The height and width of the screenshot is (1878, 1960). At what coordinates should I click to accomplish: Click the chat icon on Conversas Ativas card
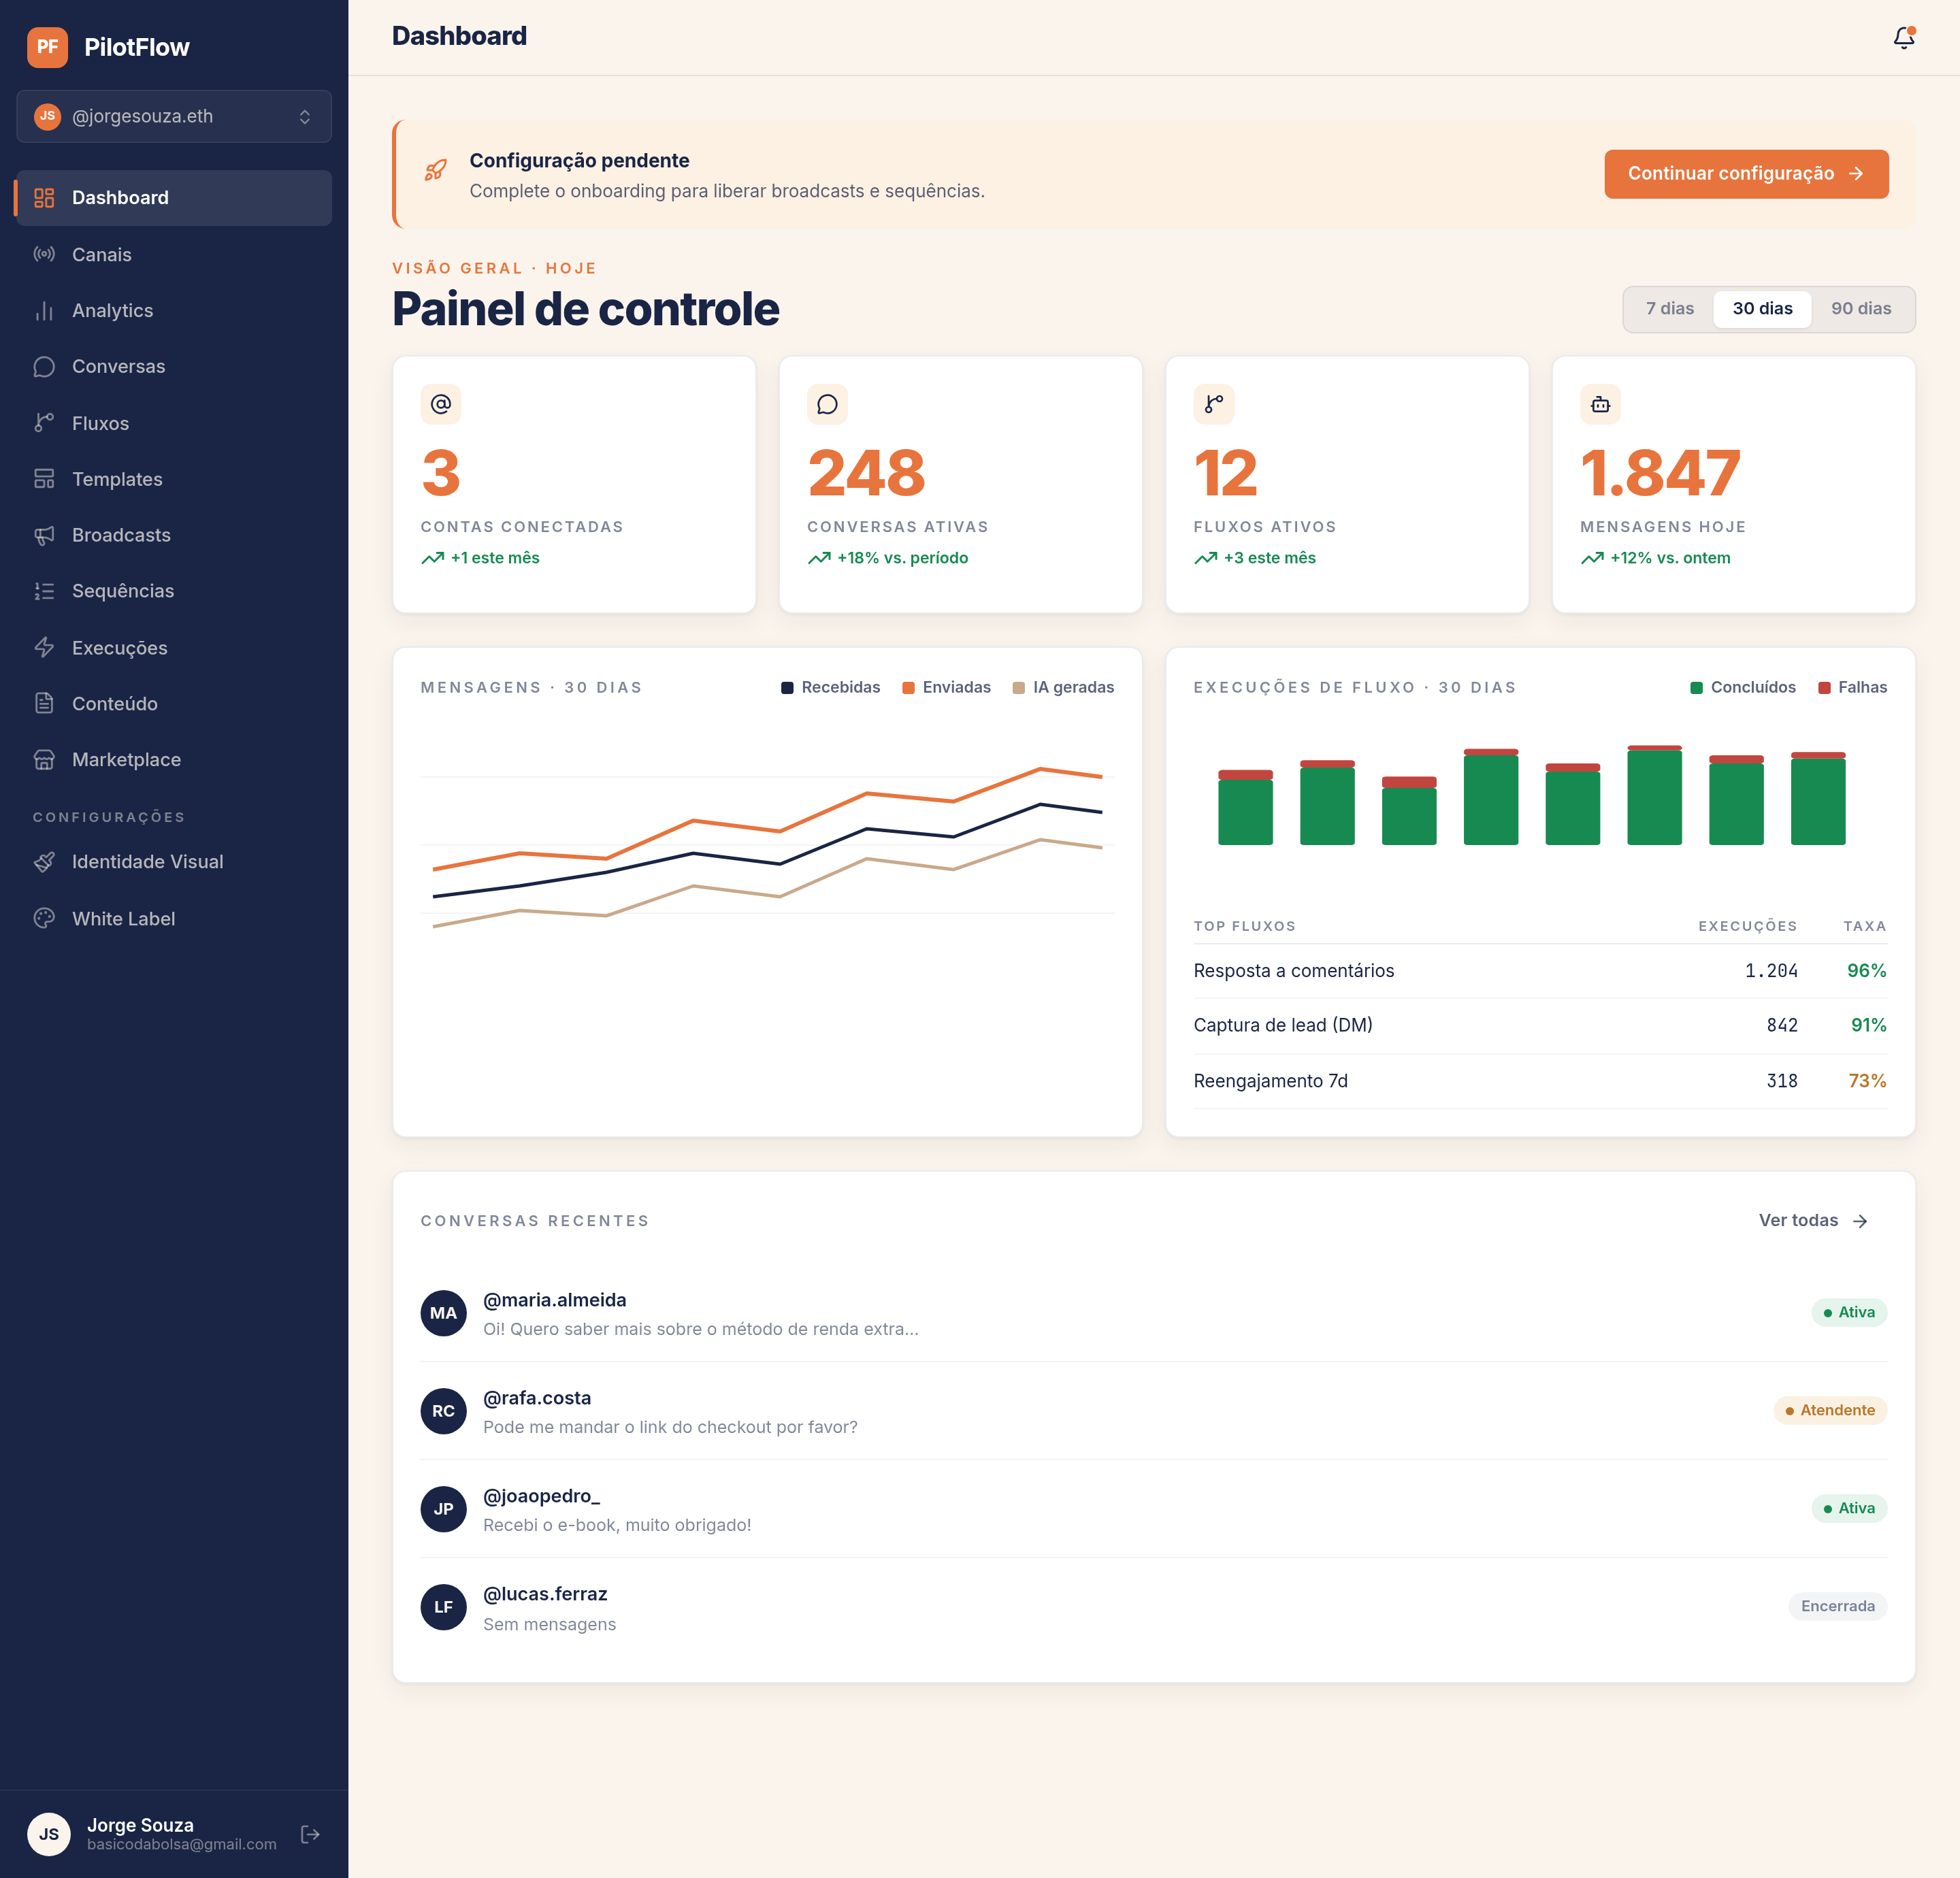(x=827, y=404)
